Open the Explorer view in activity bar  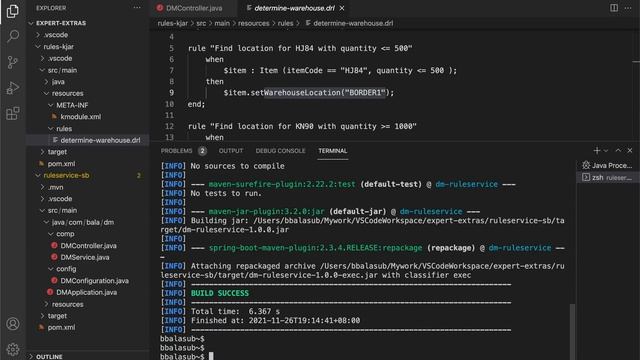[13, 11]
